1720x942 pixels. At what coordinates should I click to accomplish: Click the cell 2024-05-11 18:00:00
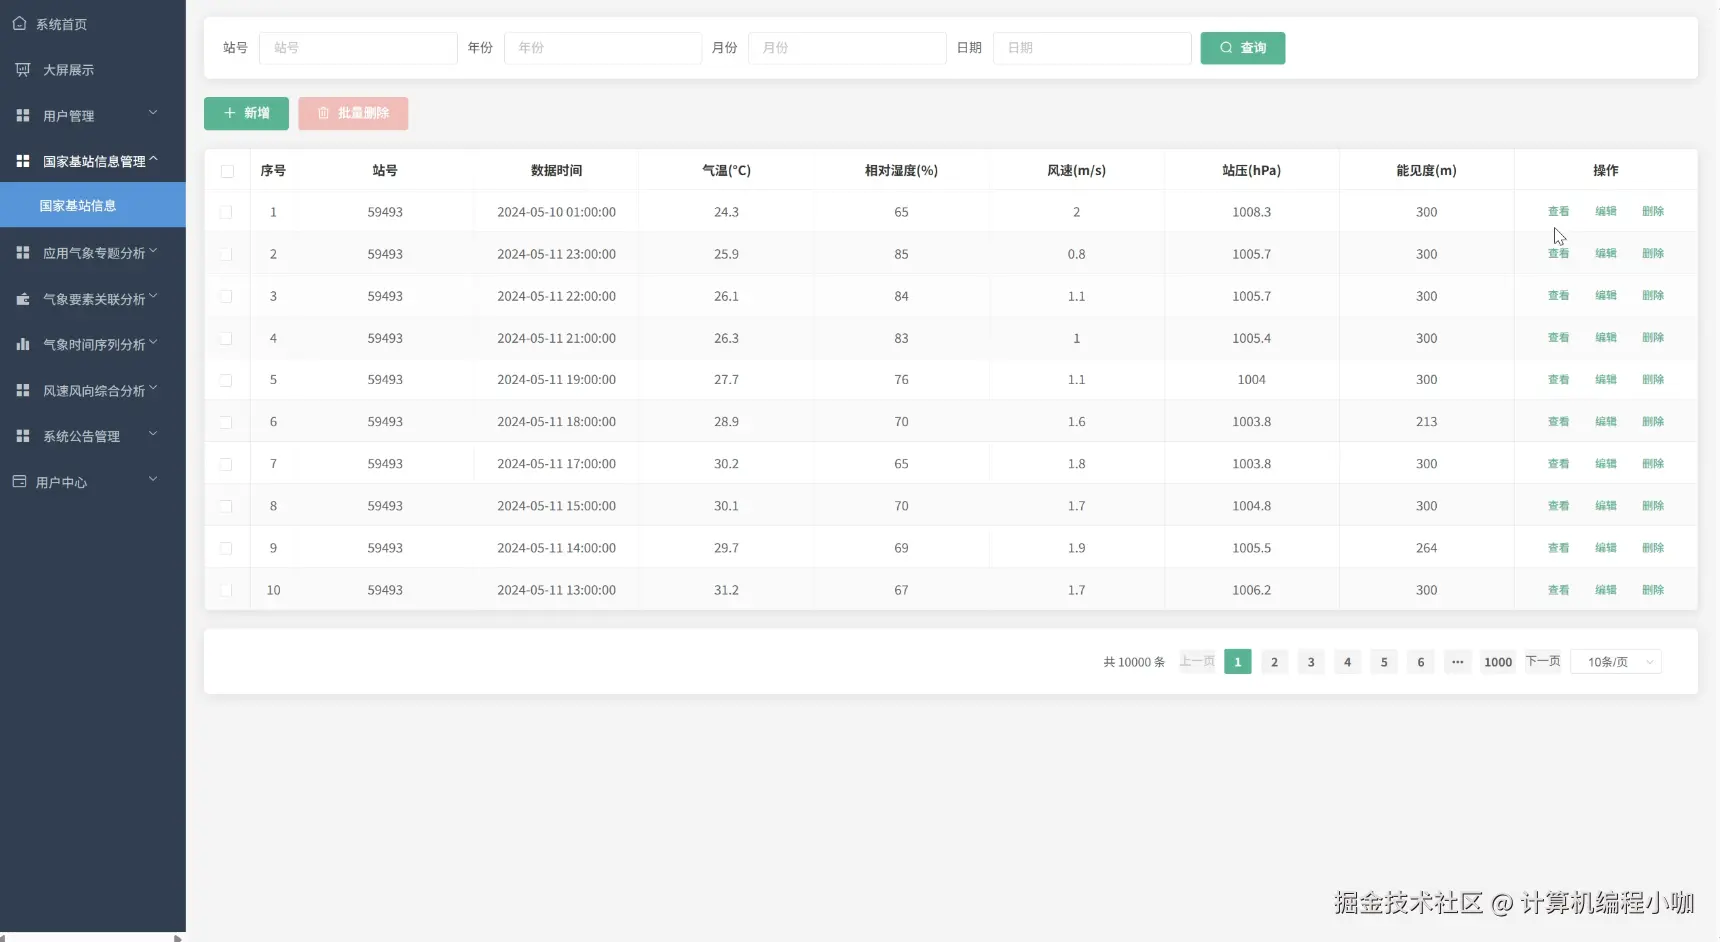click(x=556, y=422)
